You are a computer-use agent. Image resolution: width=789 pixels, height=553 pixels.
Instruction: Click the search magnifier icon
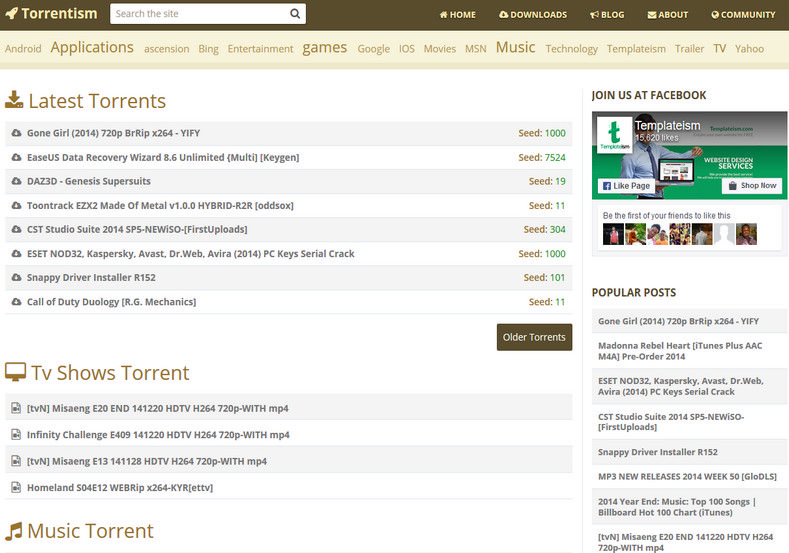point(295,14)
